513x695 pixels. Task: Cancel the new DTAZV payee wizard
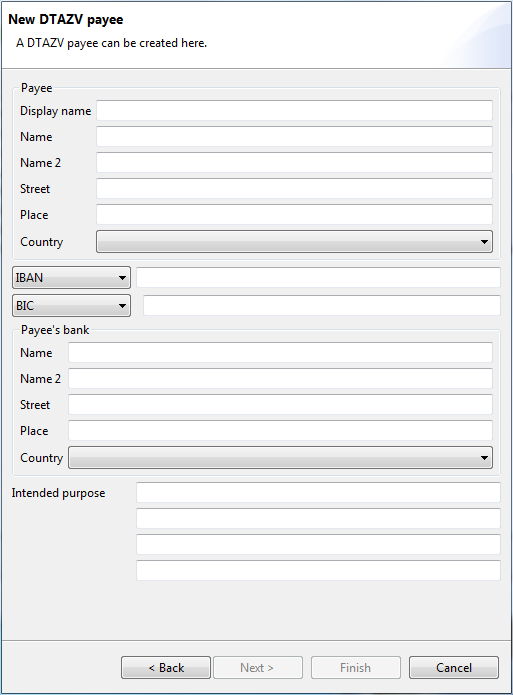[454, 668]
